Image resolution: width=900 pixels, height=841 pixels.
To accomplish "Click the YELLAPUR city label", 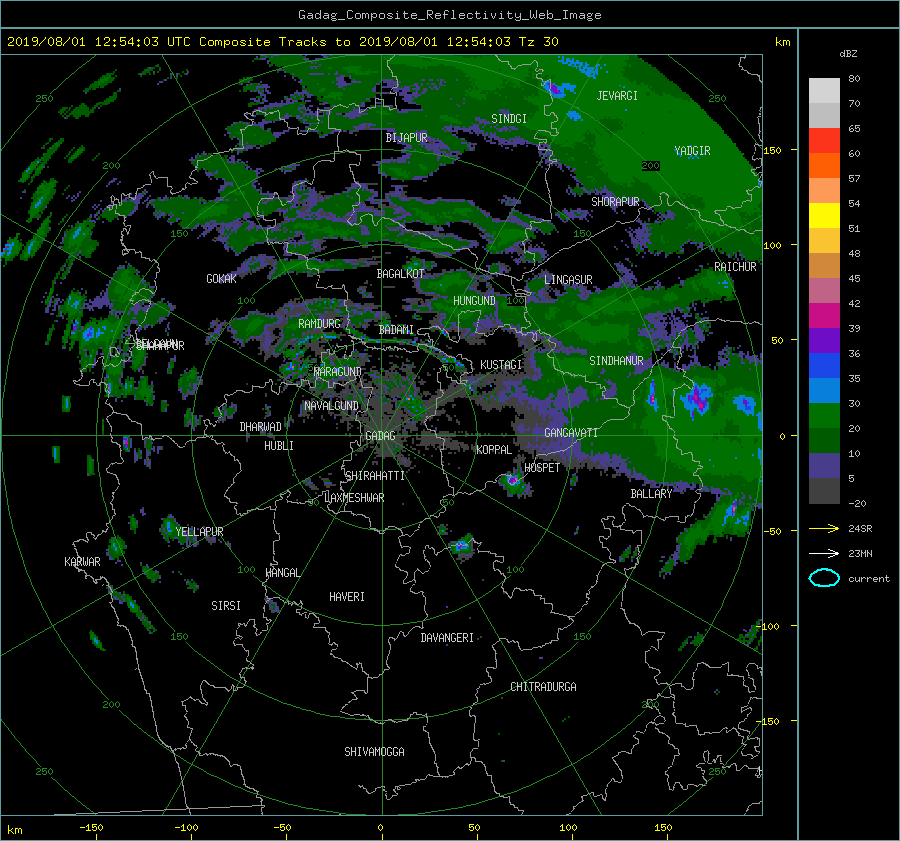I will point(199,532).
